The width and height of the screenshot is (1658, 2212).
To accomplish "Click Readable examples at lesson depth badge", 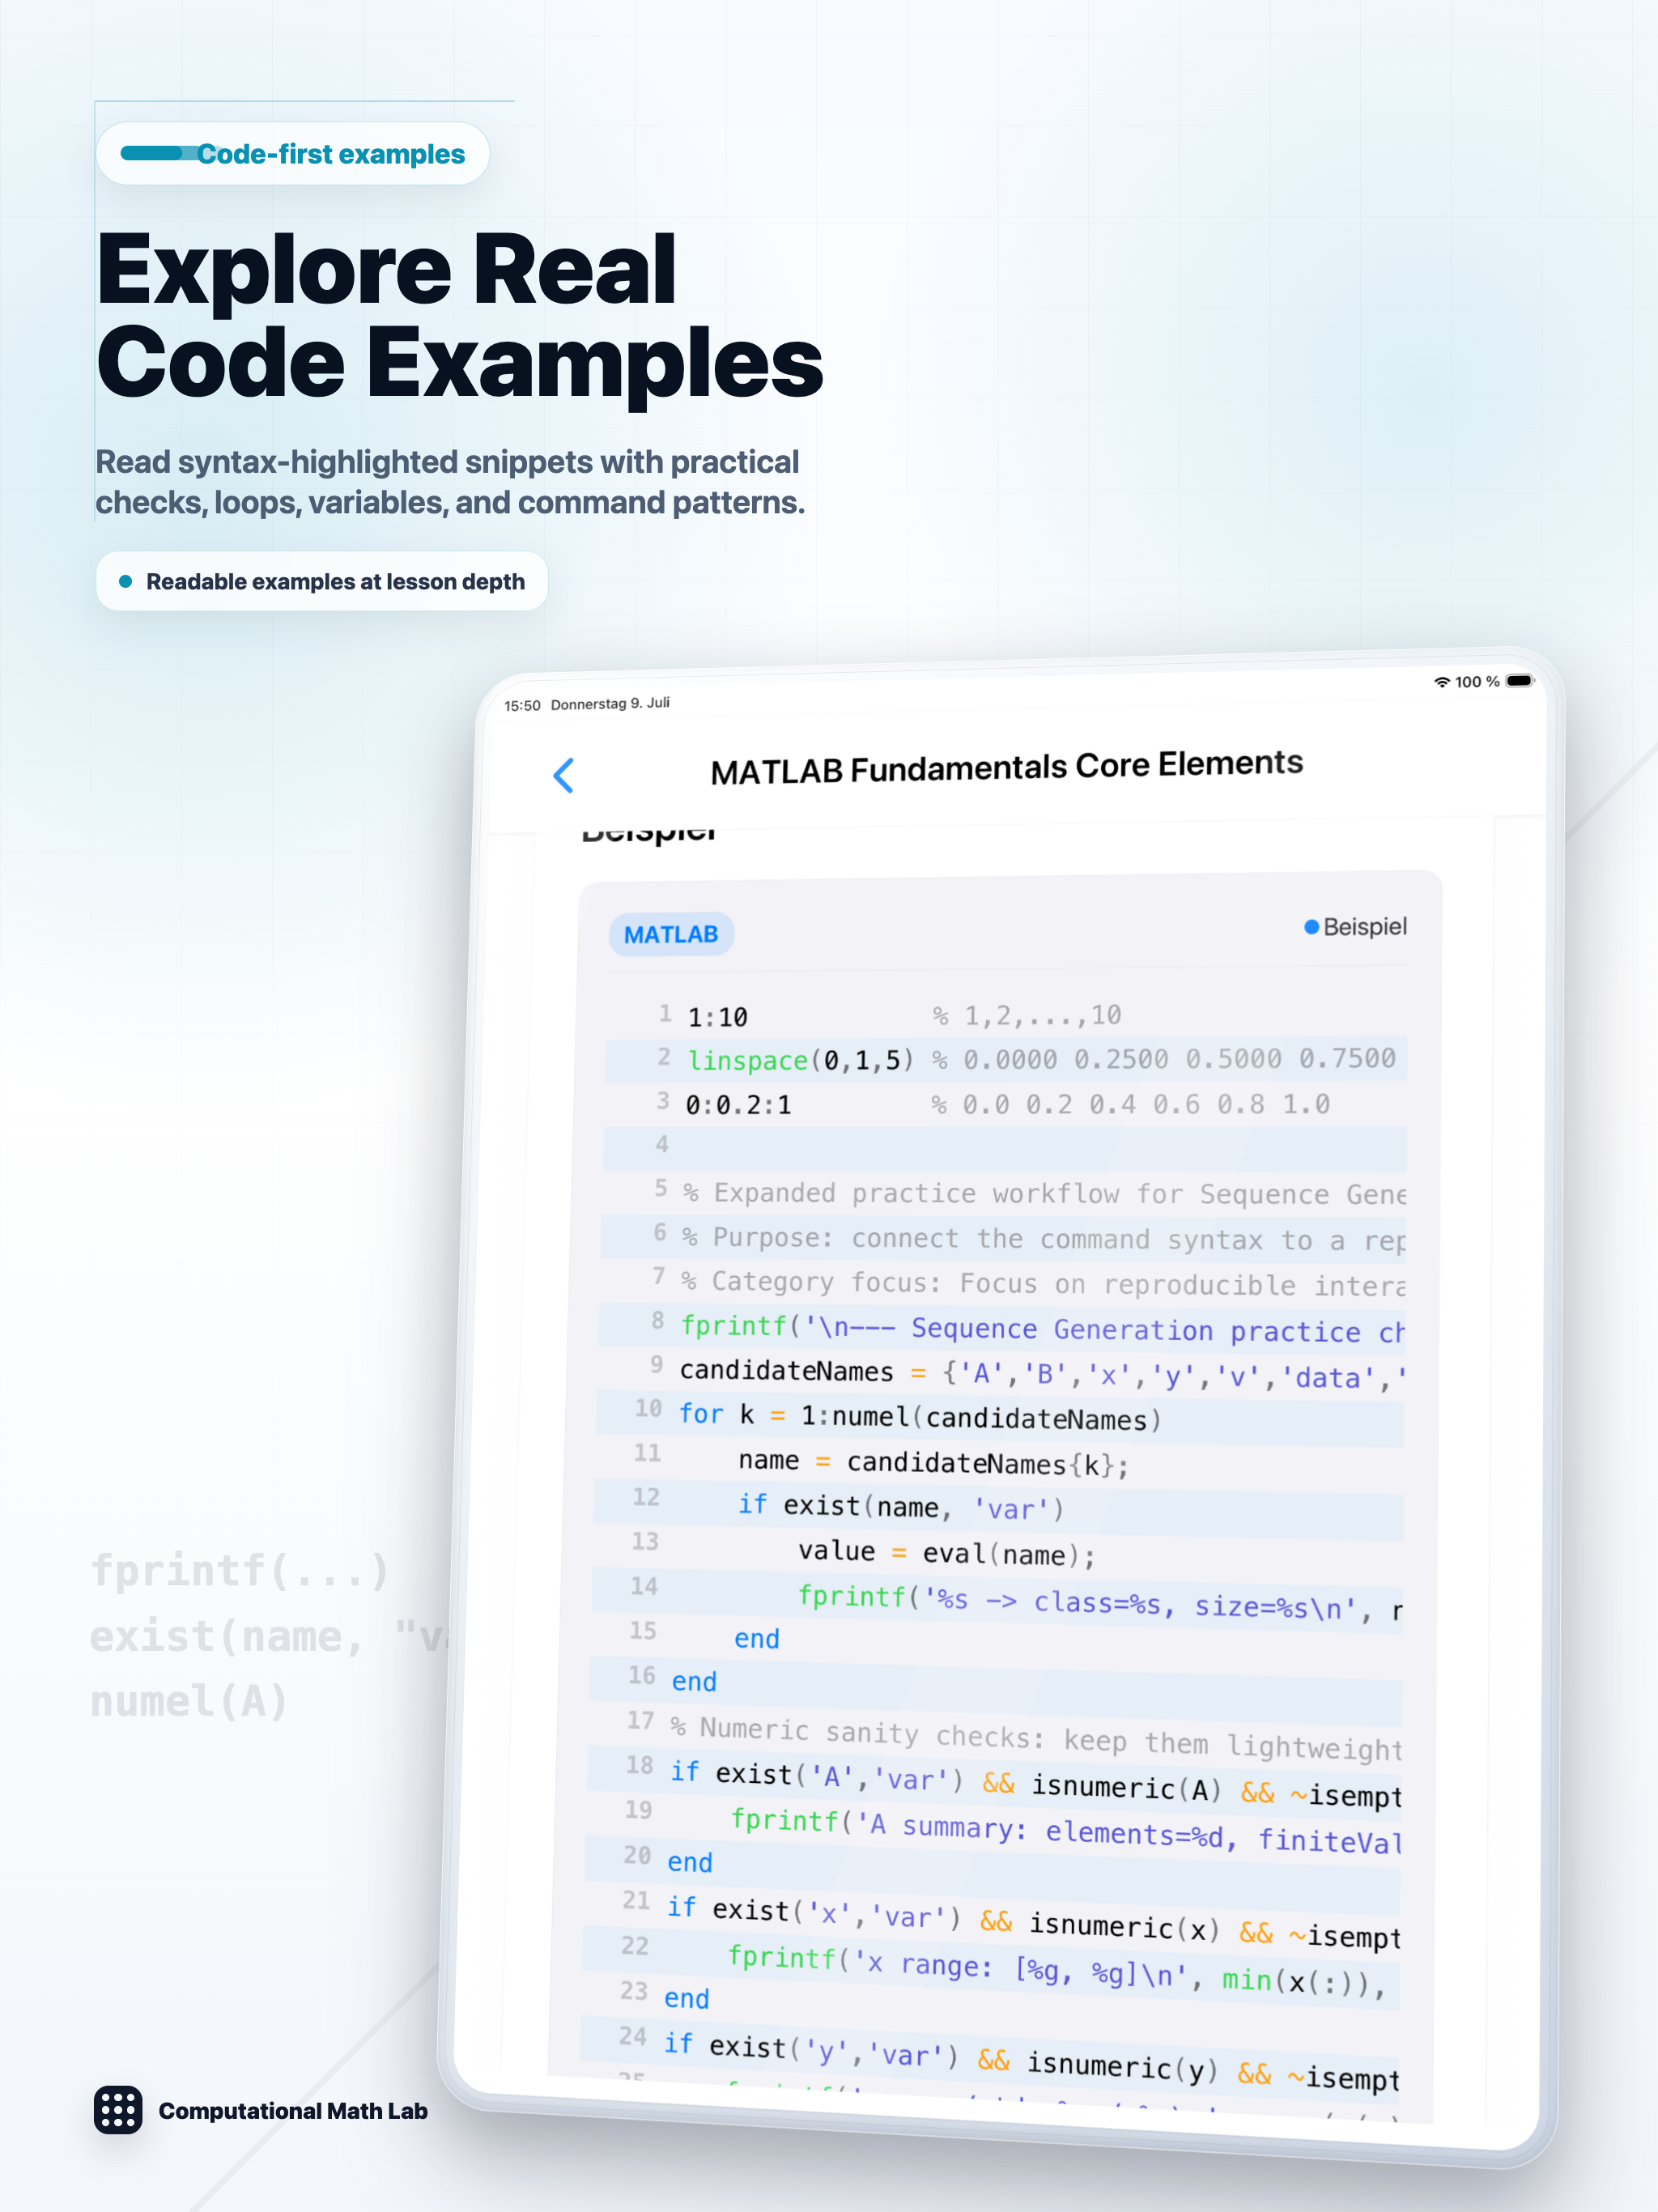I will (322, 581).
